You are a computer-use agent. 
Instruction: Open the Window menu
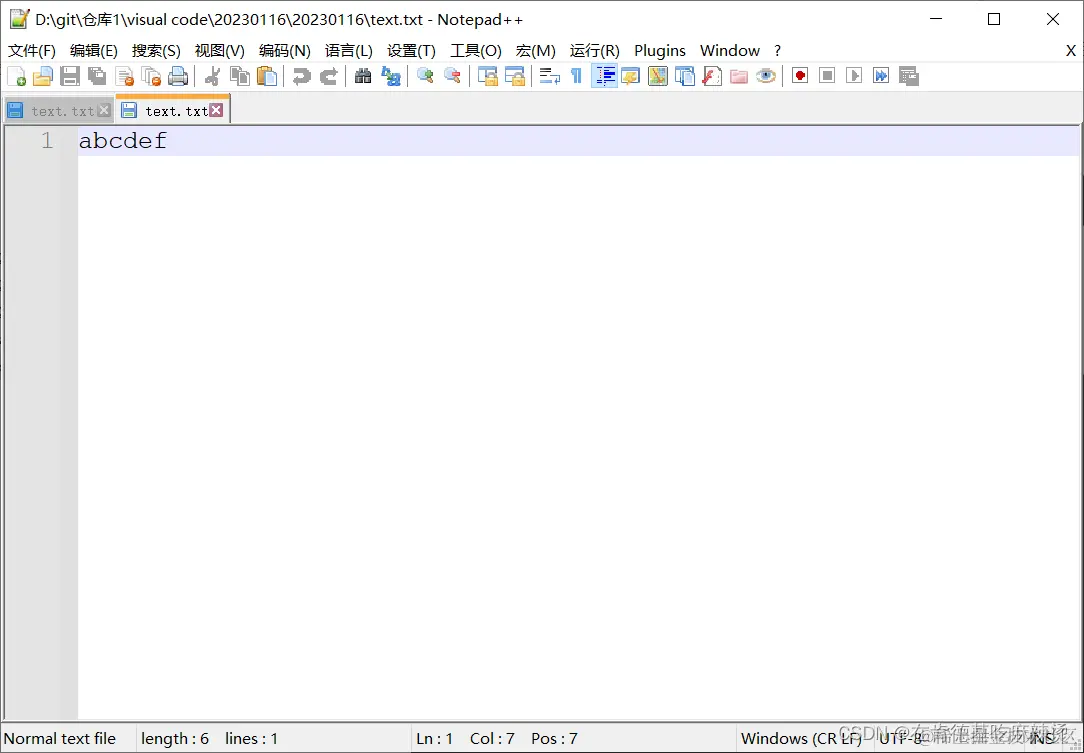[730, 50]
